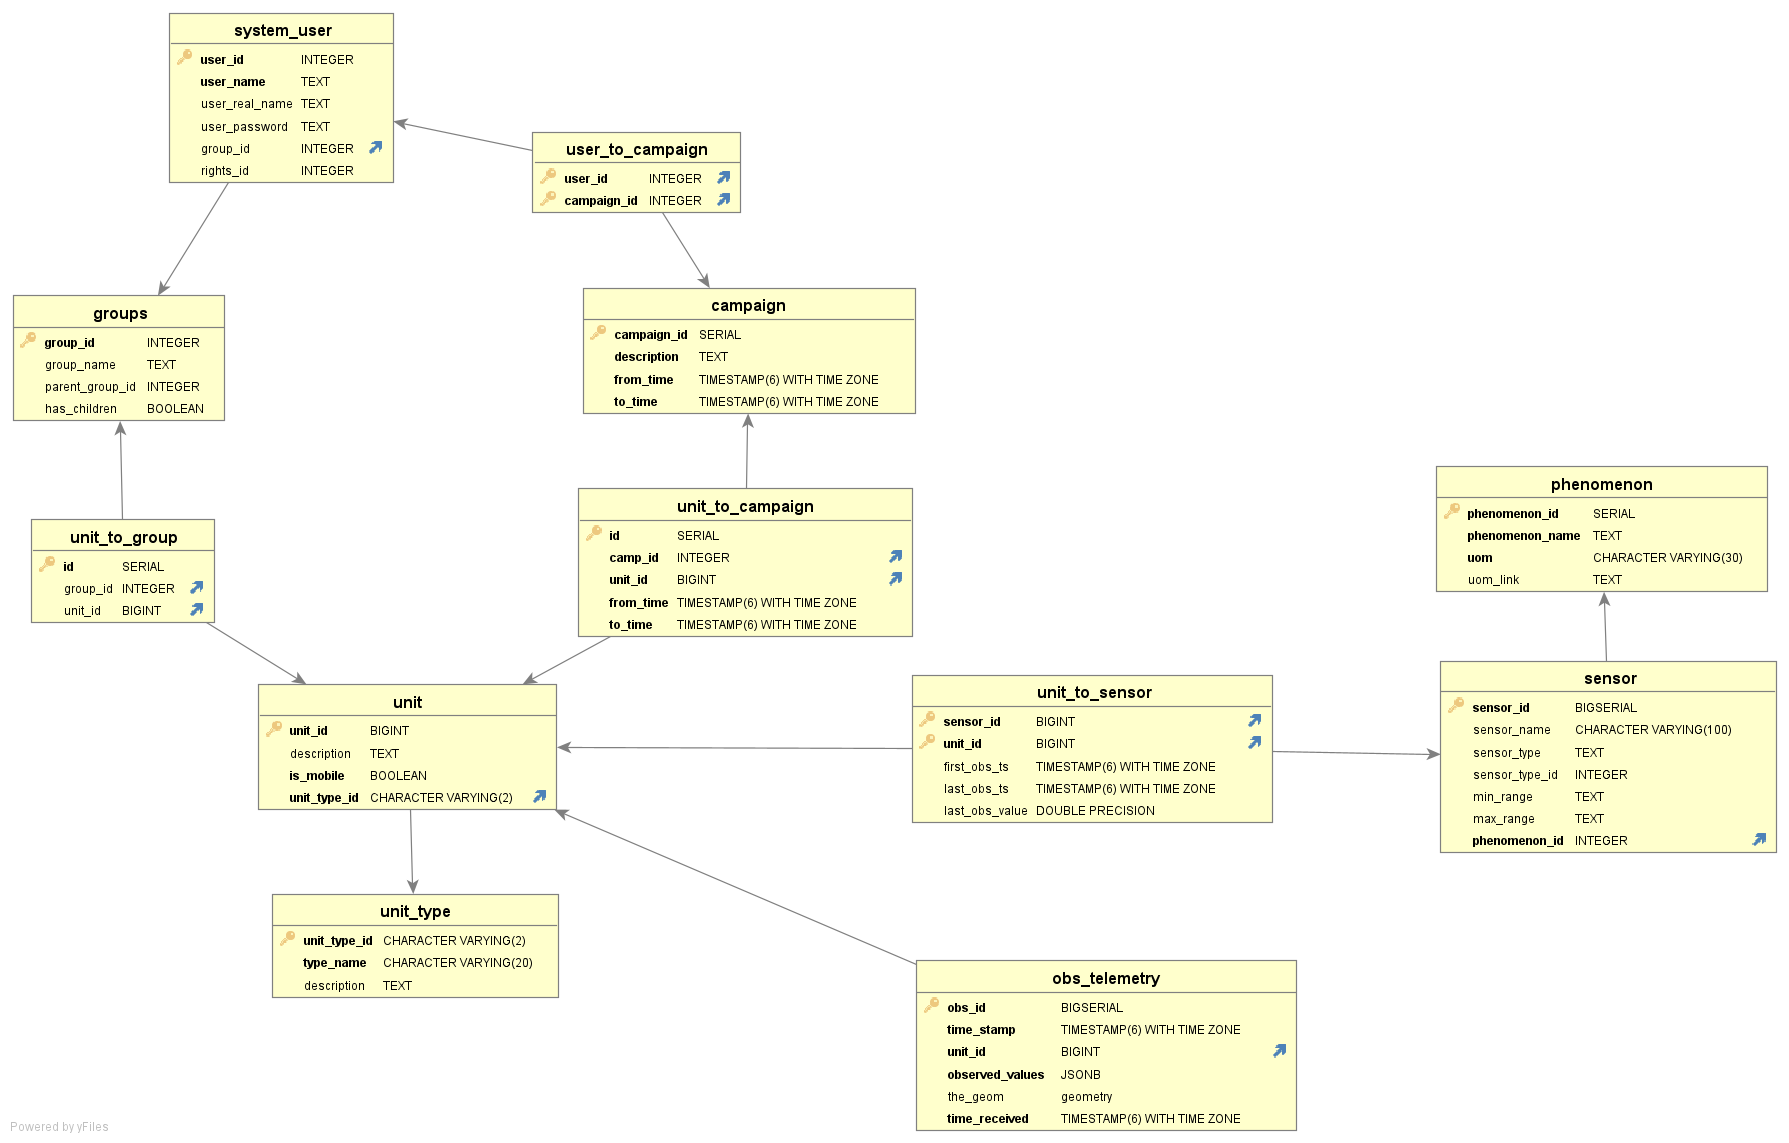
Task: Click the Powered by yFiles text
Action: (59, 1127)
